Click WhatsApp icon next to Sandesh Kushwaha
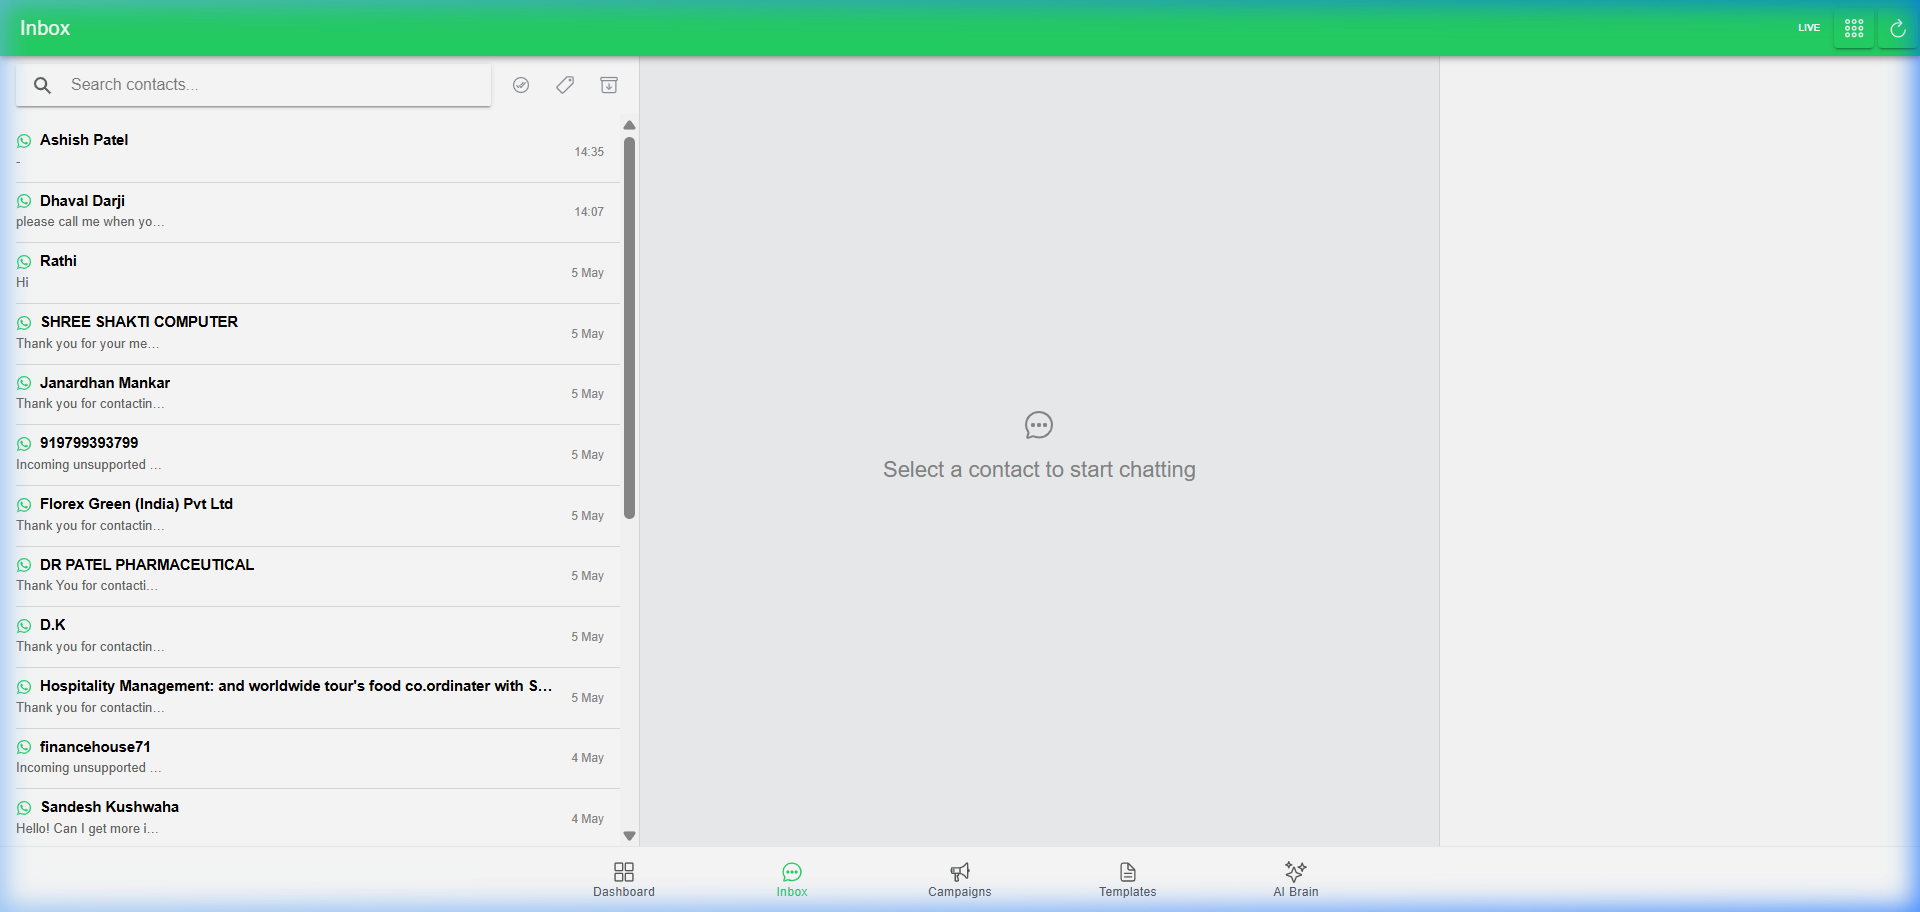 [24, 808]
